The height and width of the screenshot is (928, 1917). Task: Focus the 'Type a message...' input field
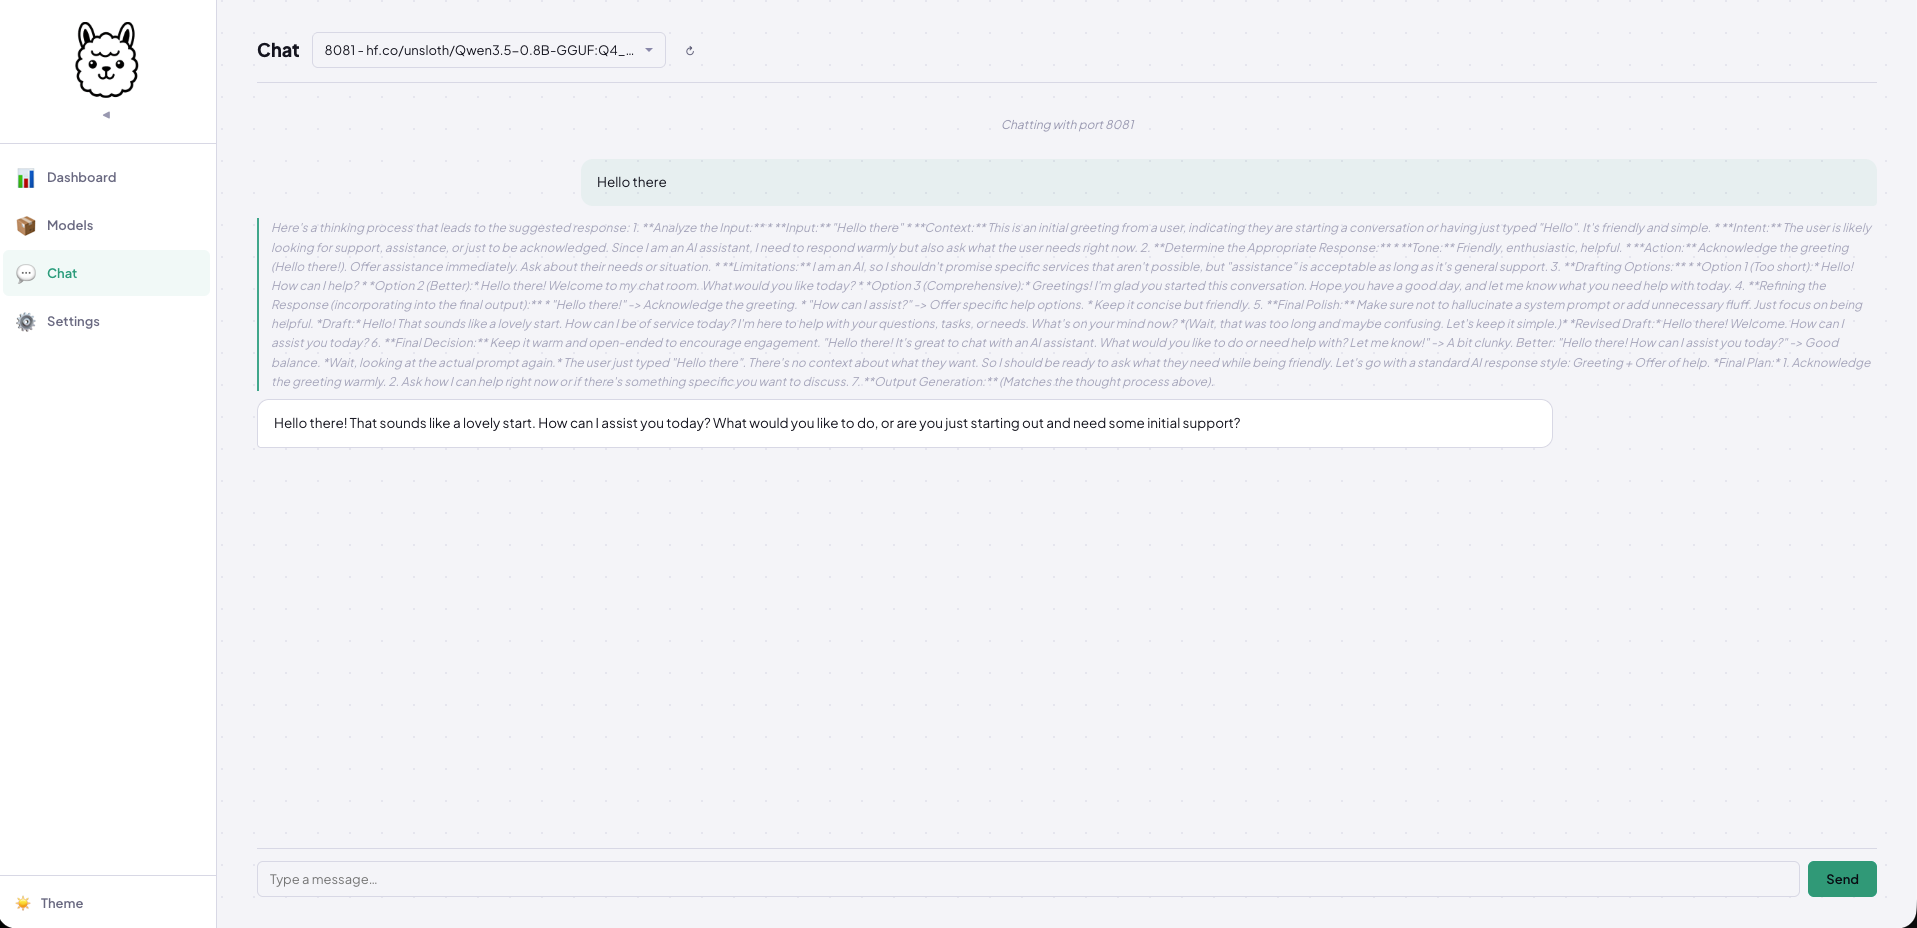click(1028, 879)
